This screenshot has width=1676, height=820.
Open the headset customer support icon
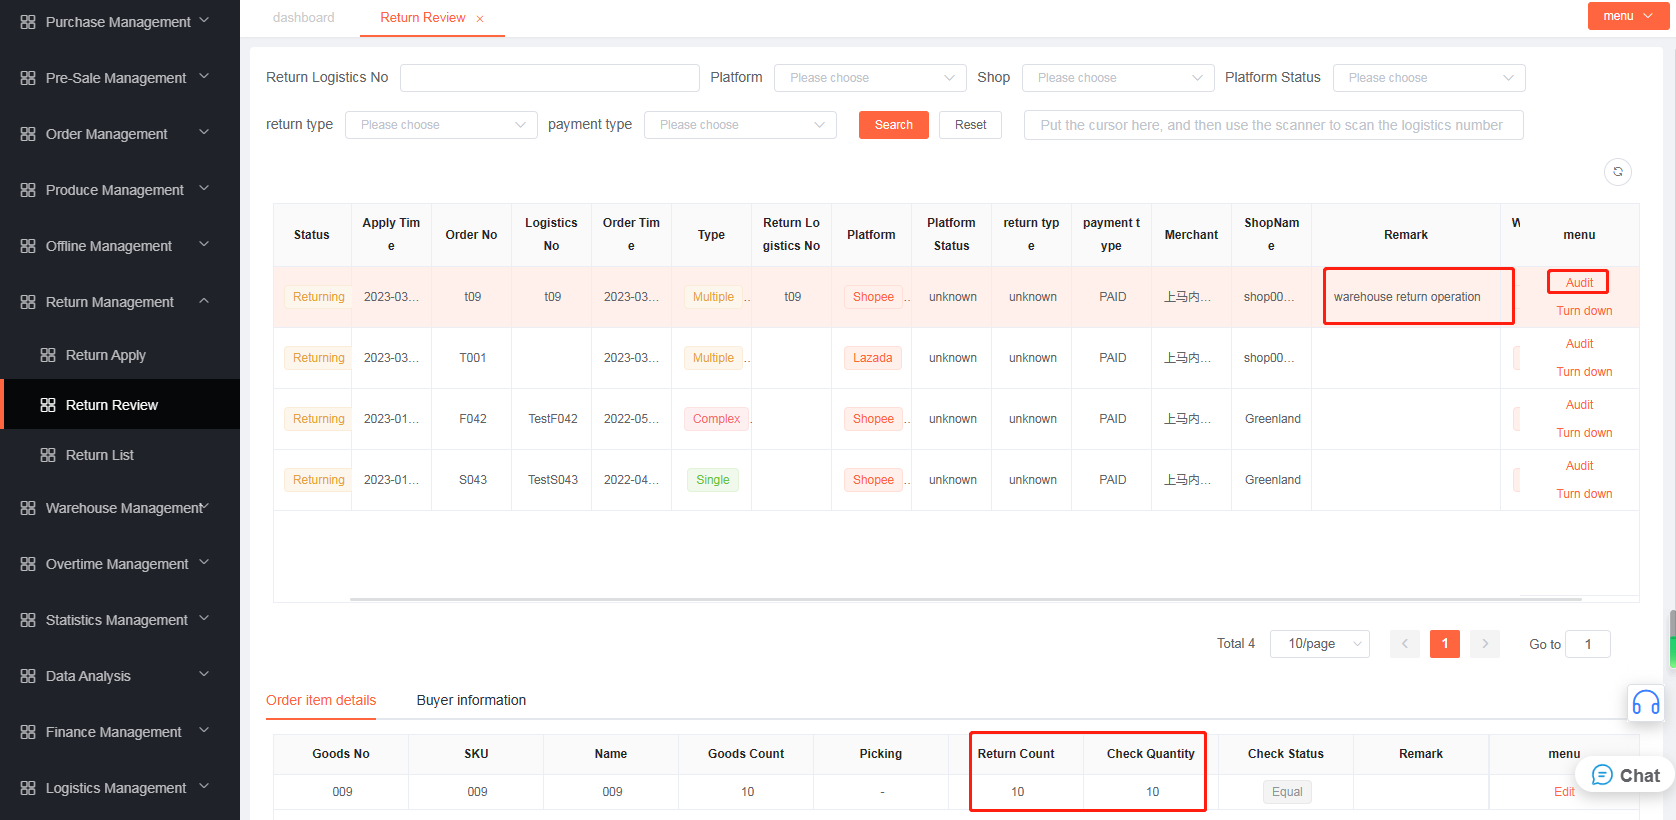tap(1646, 703)
